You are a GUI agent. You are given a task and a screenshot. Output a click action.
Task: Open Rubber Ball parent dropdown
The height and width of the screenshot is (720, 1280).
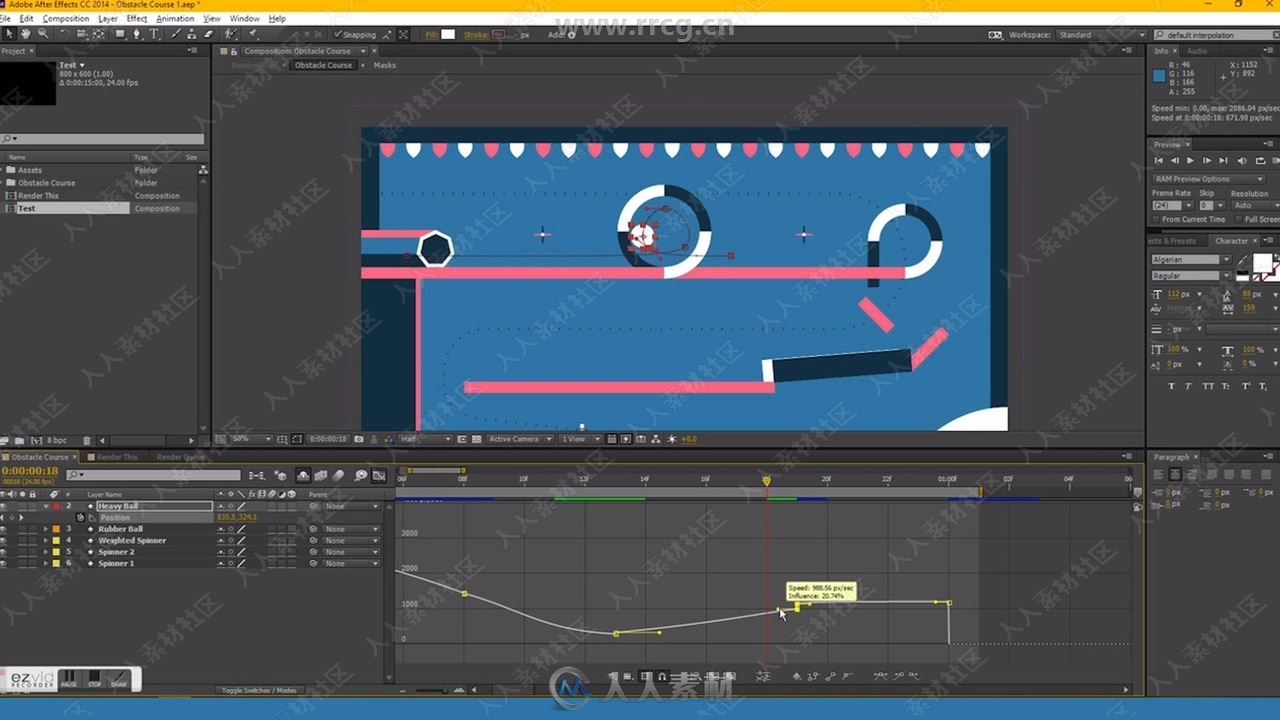click(350, 529)
